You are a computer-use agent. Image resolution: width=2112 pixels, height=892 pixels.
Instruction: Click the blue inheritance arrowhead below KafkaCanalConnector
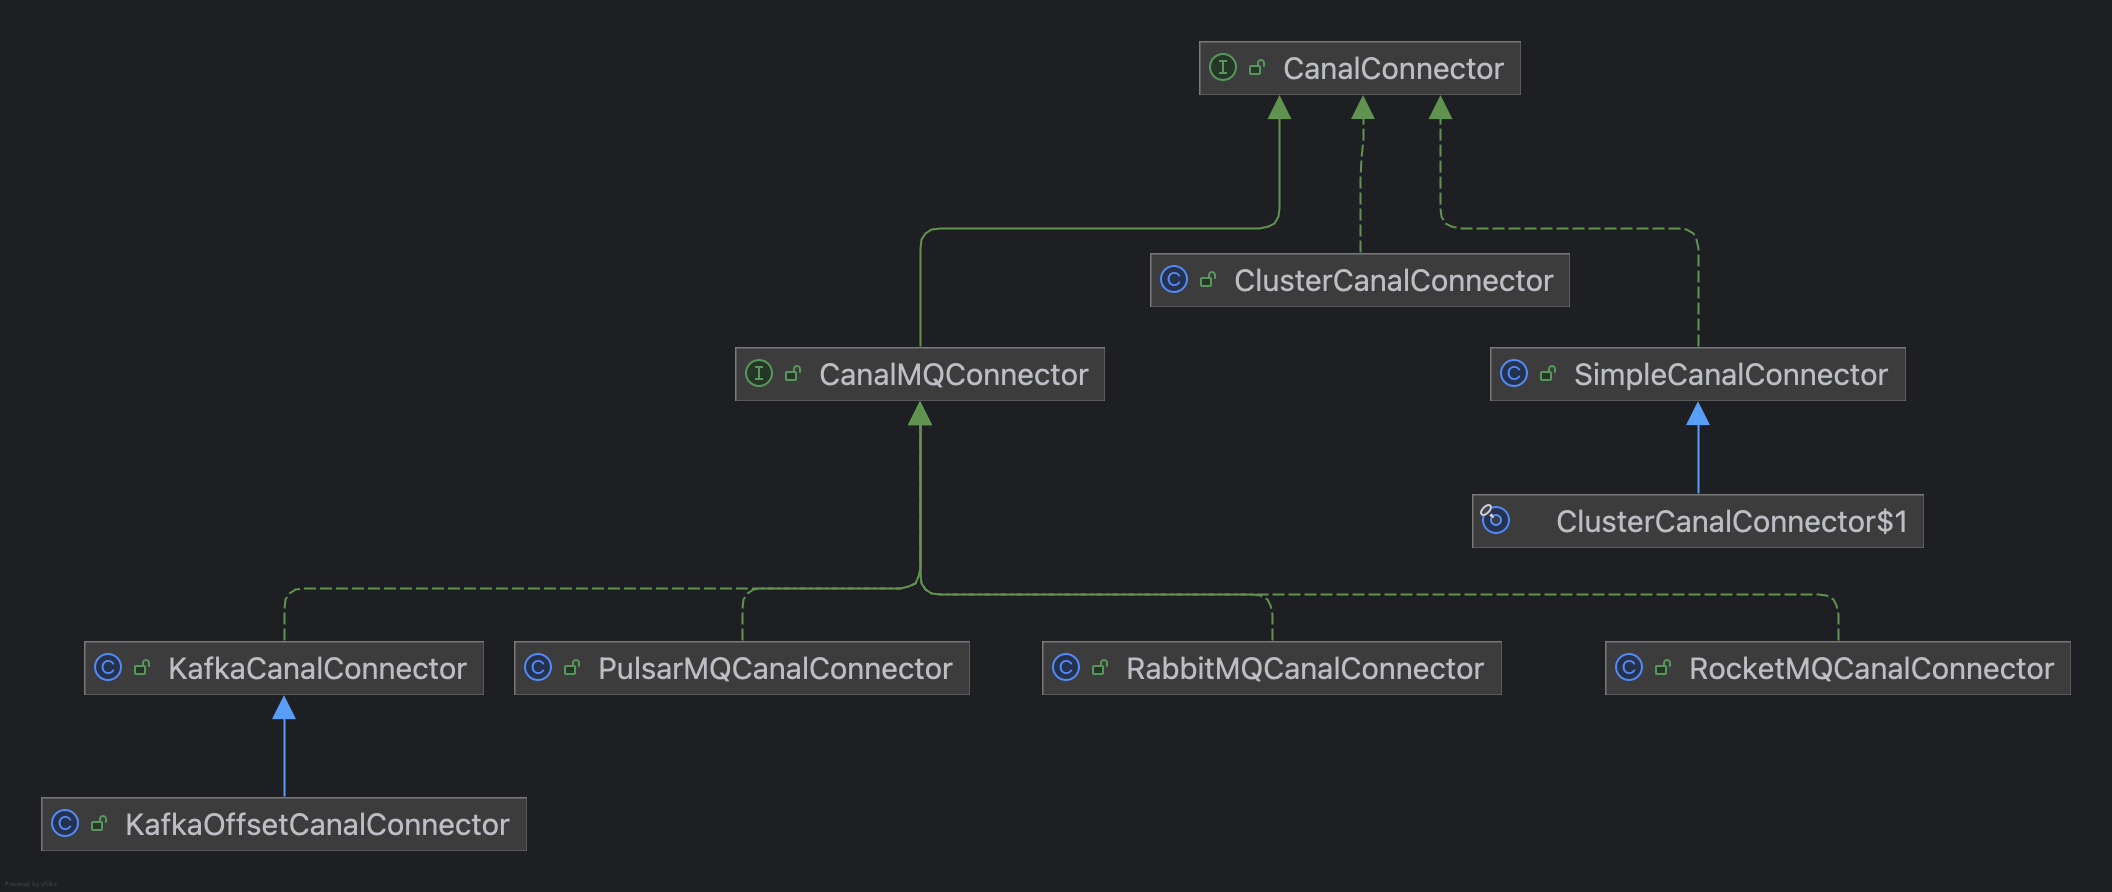tap(284, 708)
